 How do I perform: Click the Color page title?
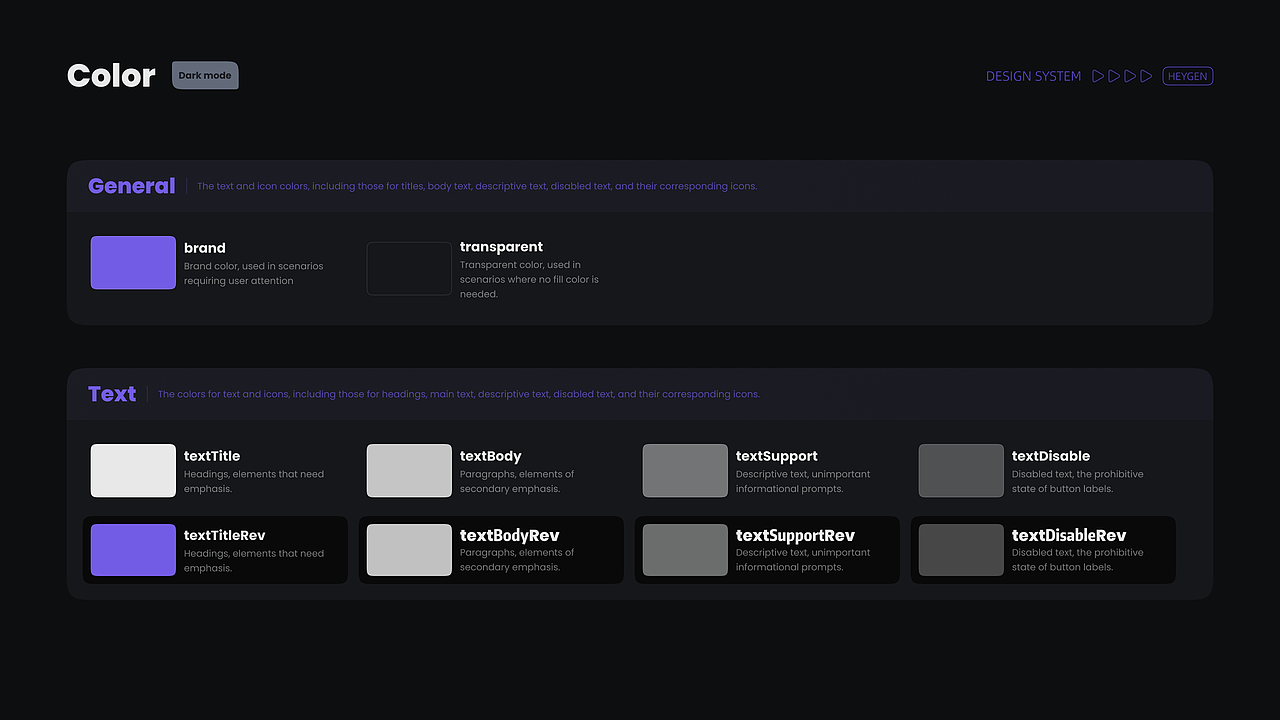click(x=111, y=76)
